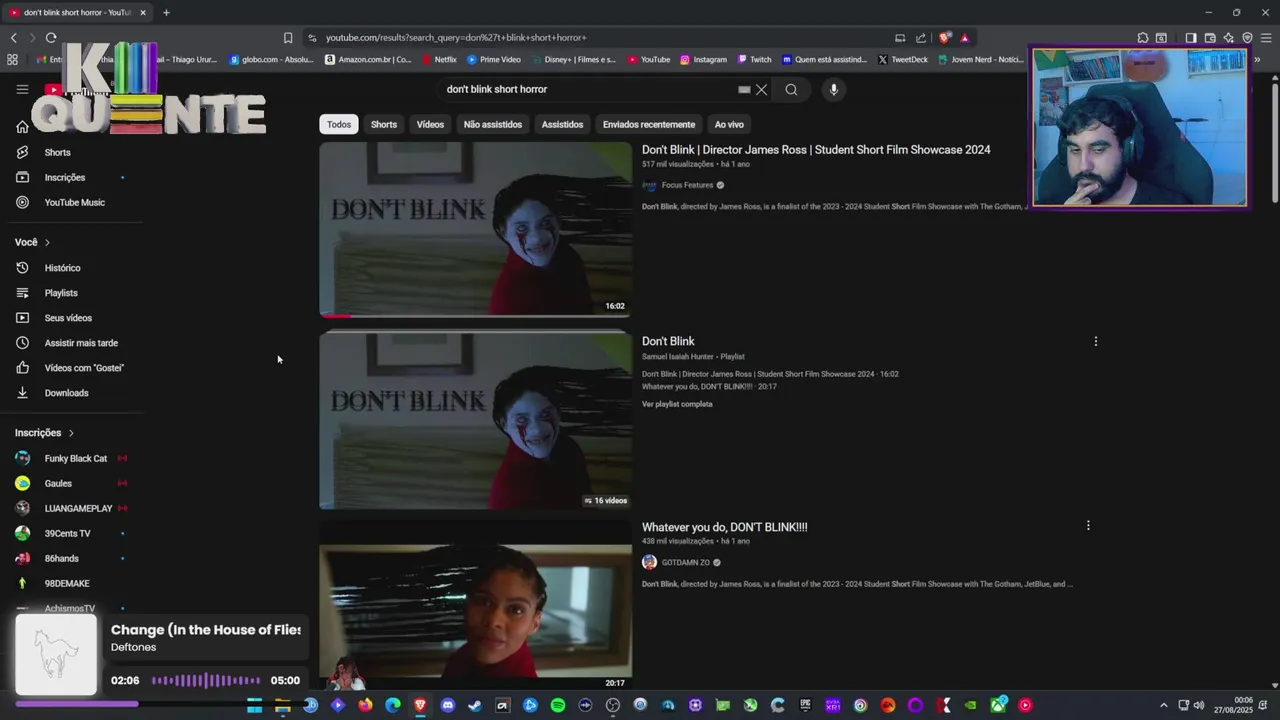Viewport: 1280px width, 720px height.
Task: Open 86hands subscription
Action: 61,558
